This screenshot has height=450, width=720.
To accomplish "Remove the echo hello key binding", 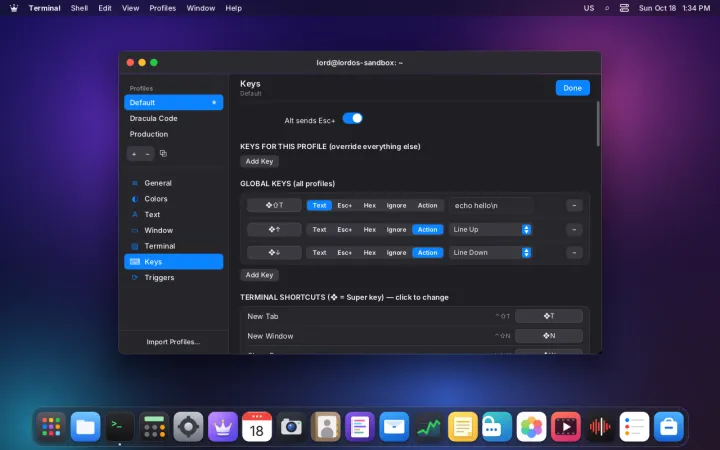I will coord(574,205).
